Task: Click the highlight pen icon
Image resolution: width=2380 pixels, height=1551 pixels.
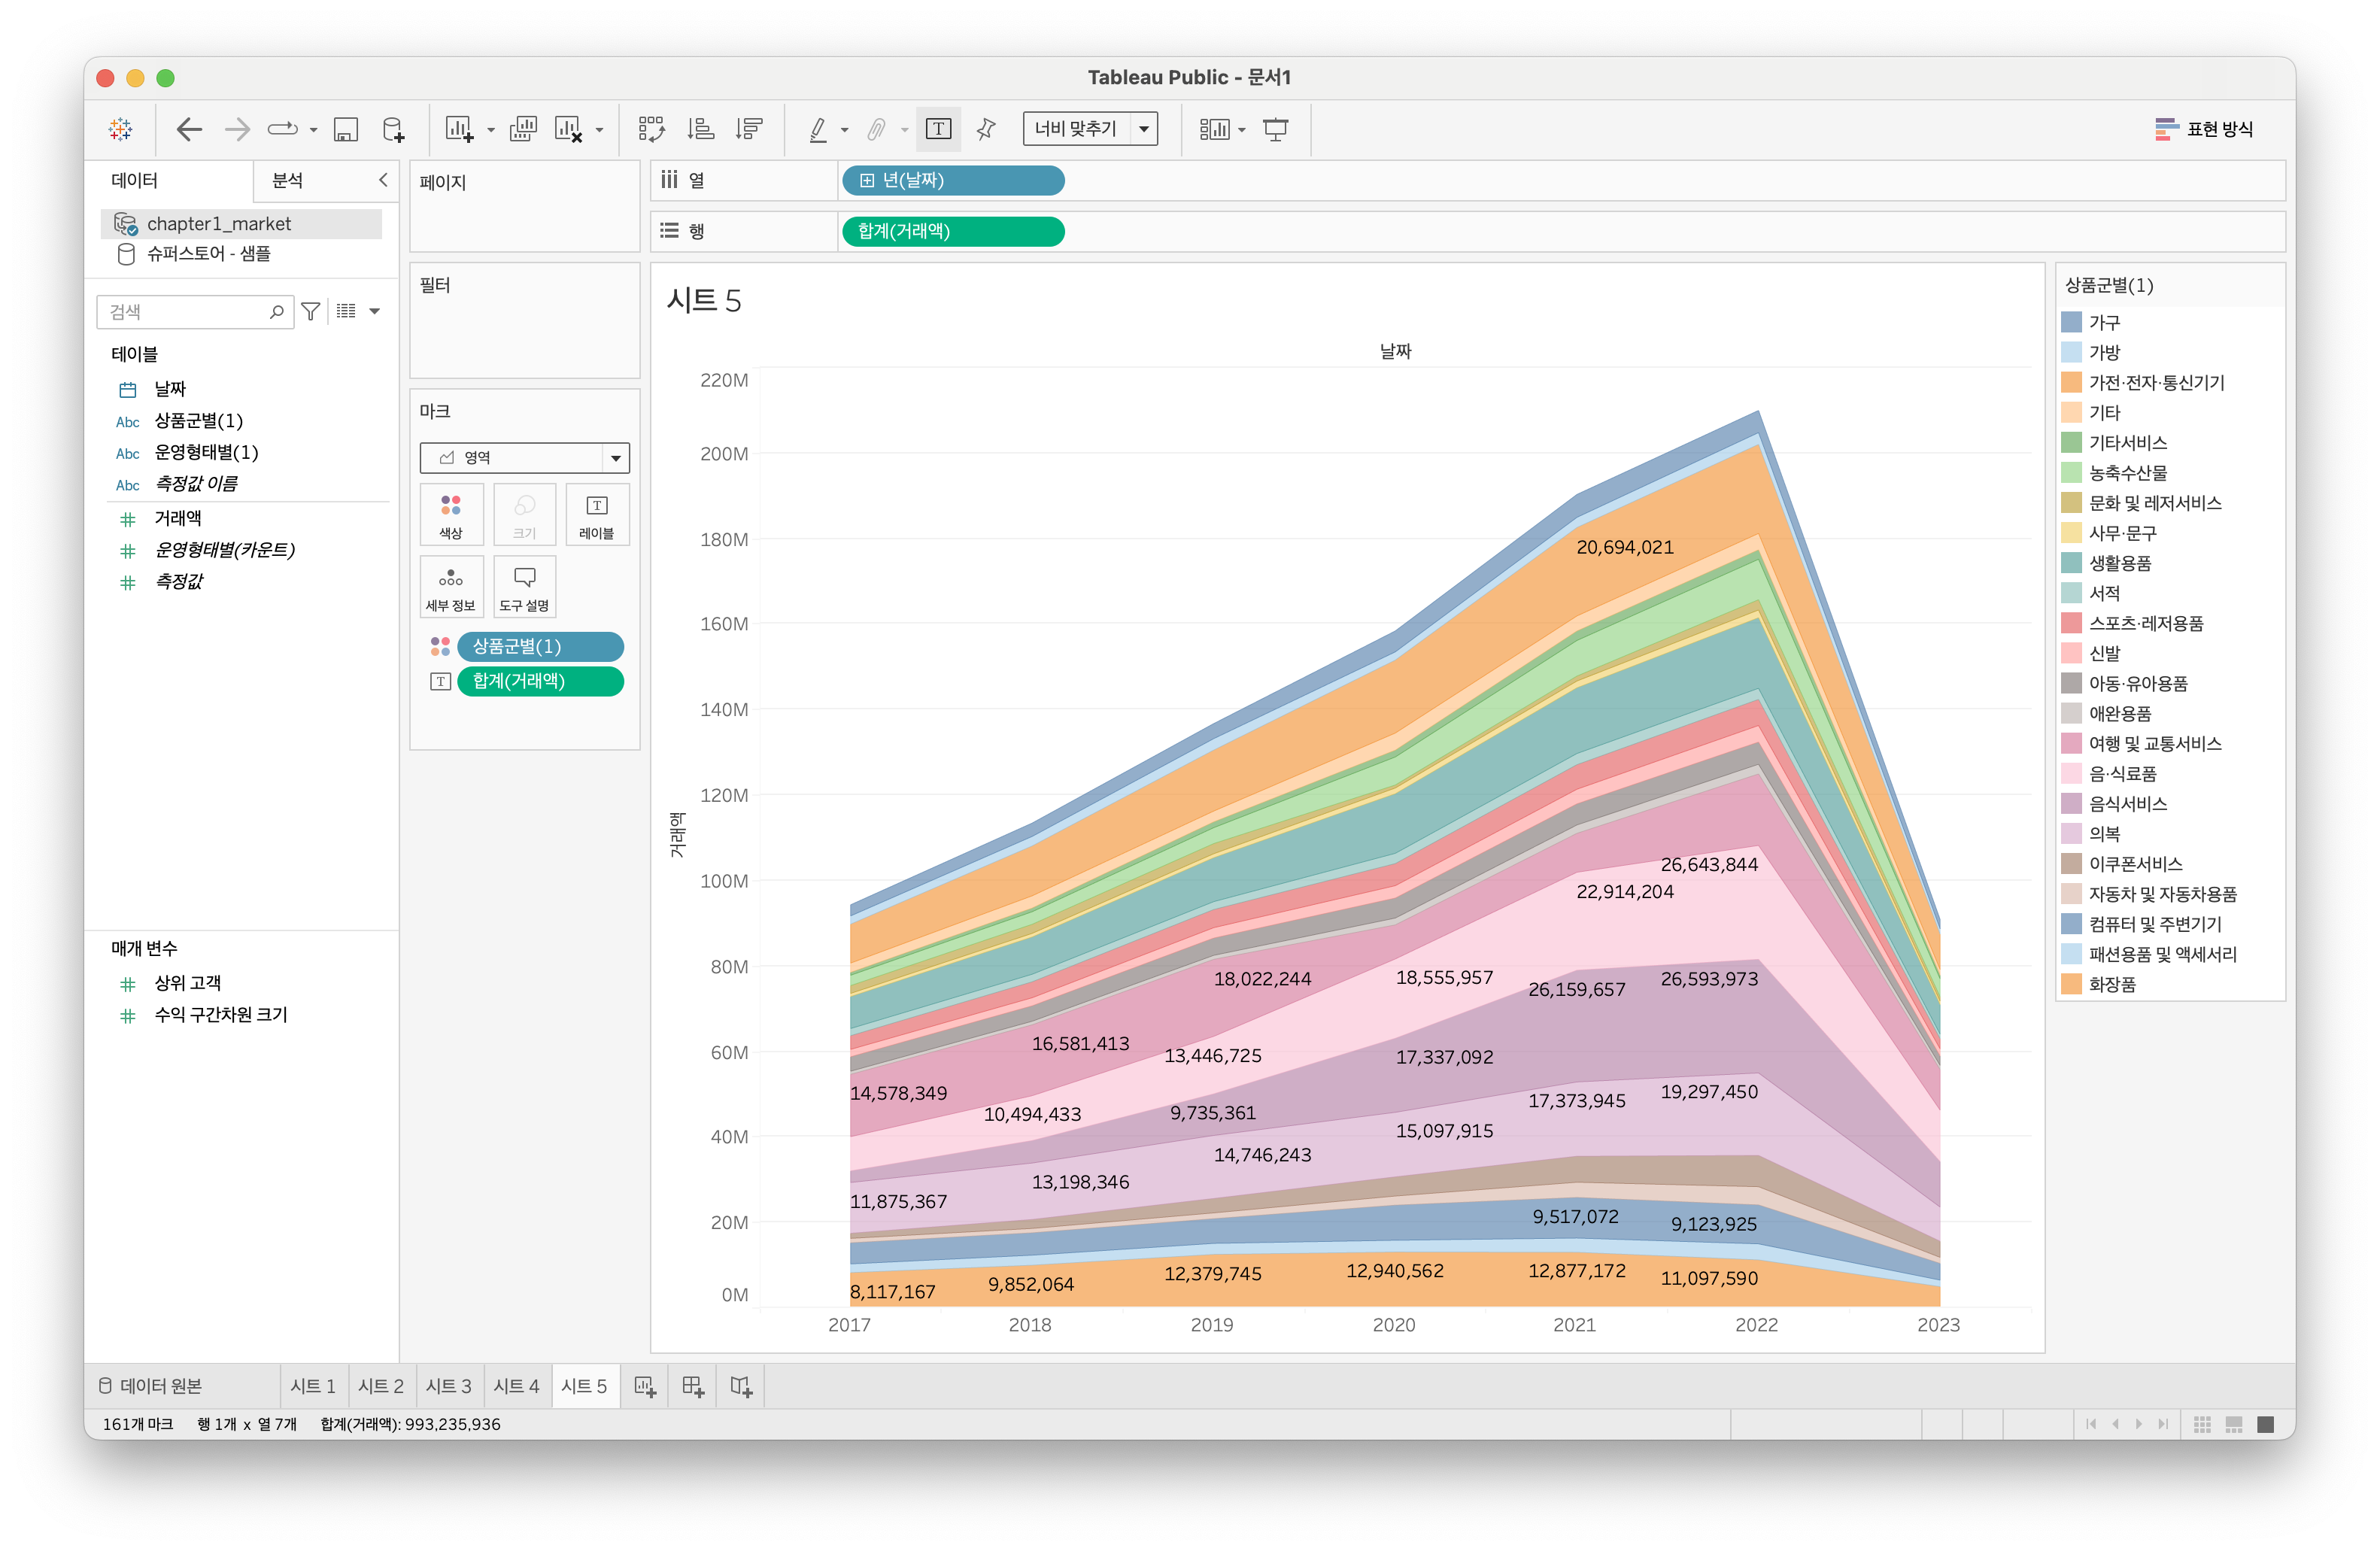Action: pos(818,129)
